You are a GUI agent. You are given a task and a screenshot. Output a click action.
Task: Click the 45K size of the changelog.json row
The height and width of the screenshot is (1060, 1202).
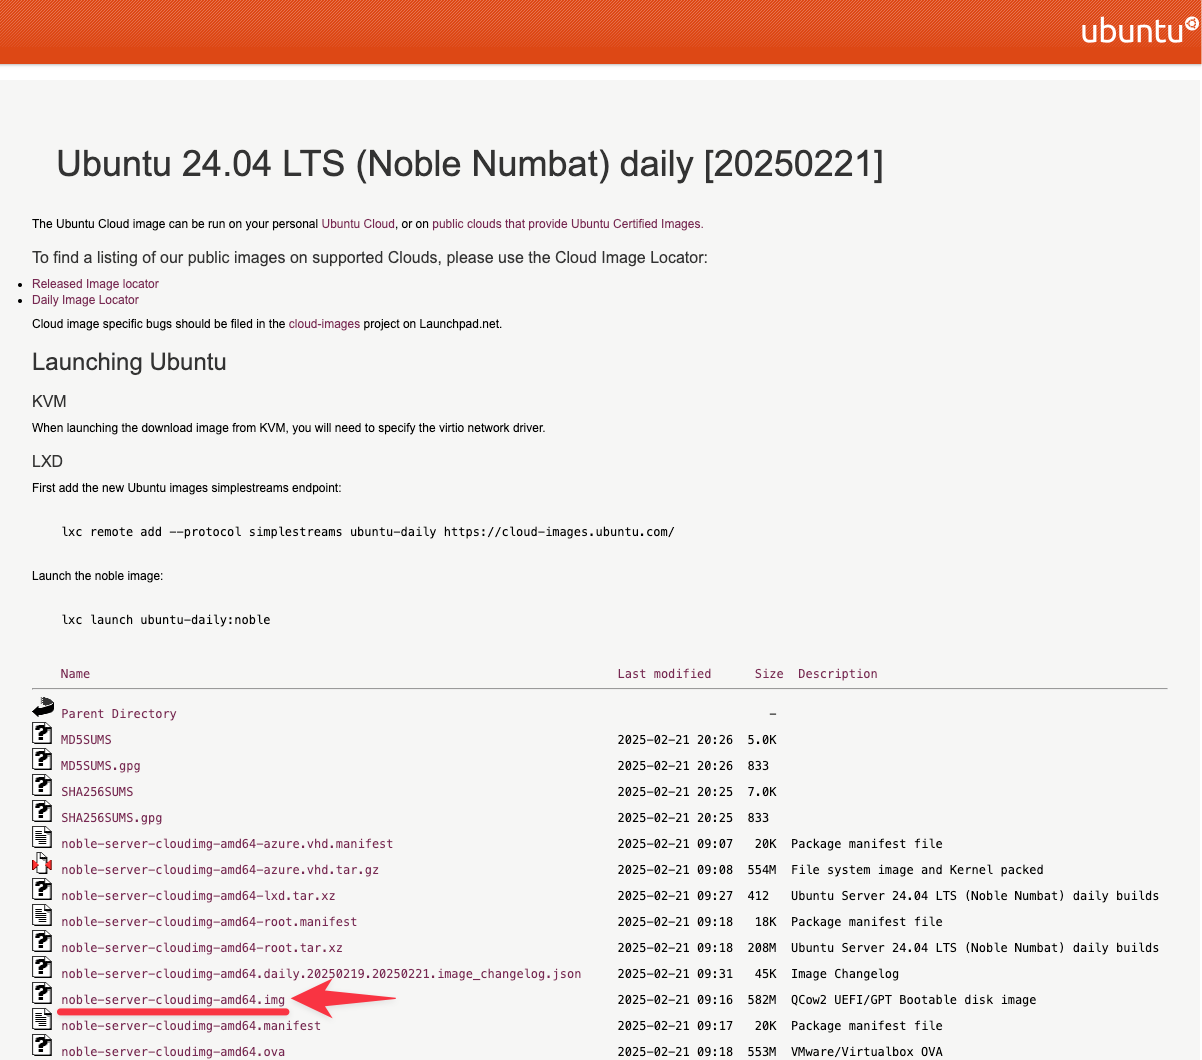tap(766, 974)
